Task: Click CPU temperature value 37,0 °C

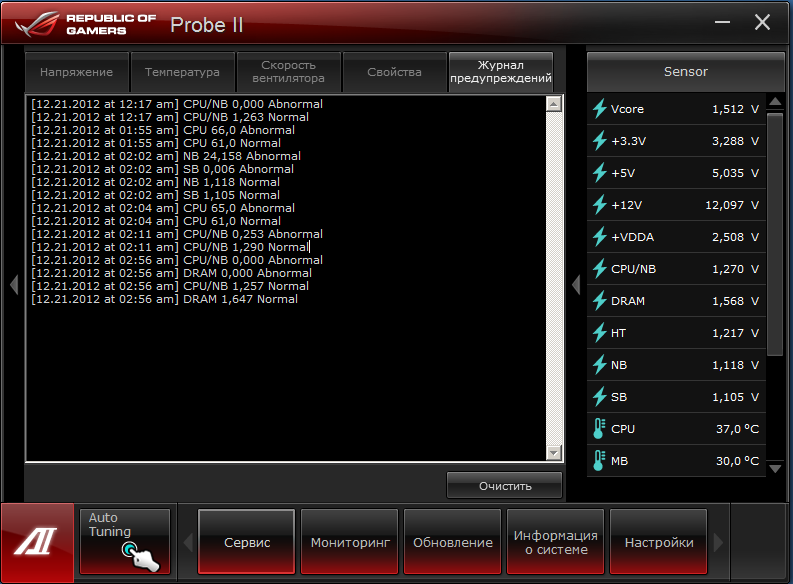Action: [737, 429]
